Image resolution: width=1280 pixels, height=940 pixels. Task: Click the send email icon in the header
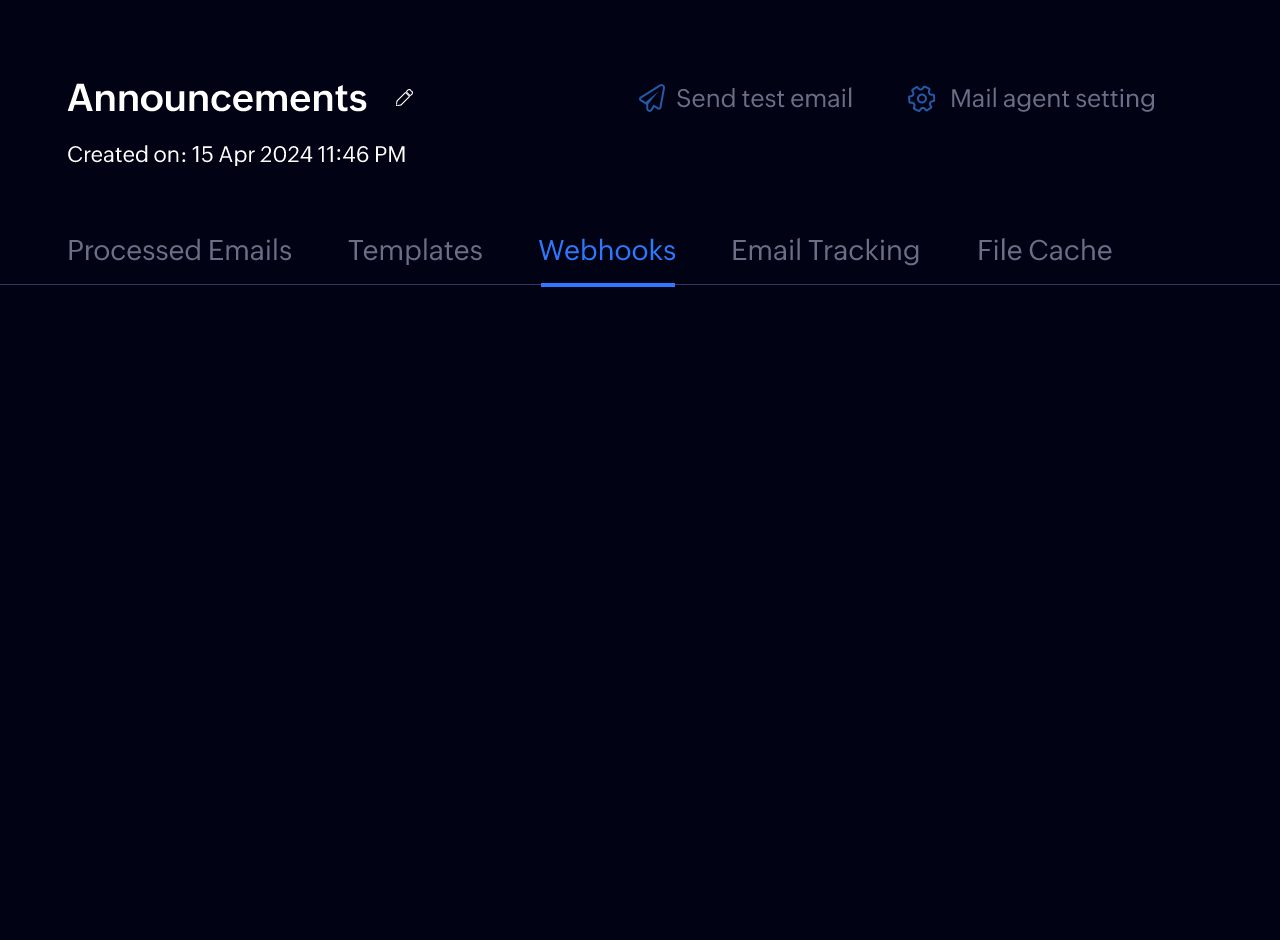click(651, 97)
